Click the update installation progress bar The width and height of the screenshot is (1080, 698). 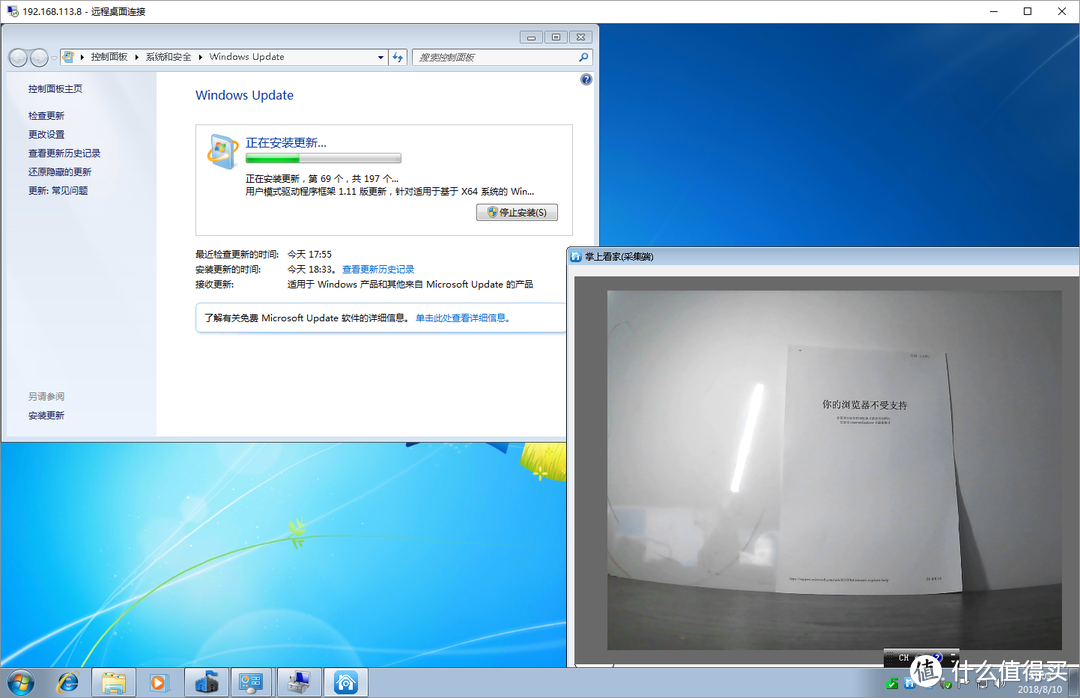click(x=322, y=157)
